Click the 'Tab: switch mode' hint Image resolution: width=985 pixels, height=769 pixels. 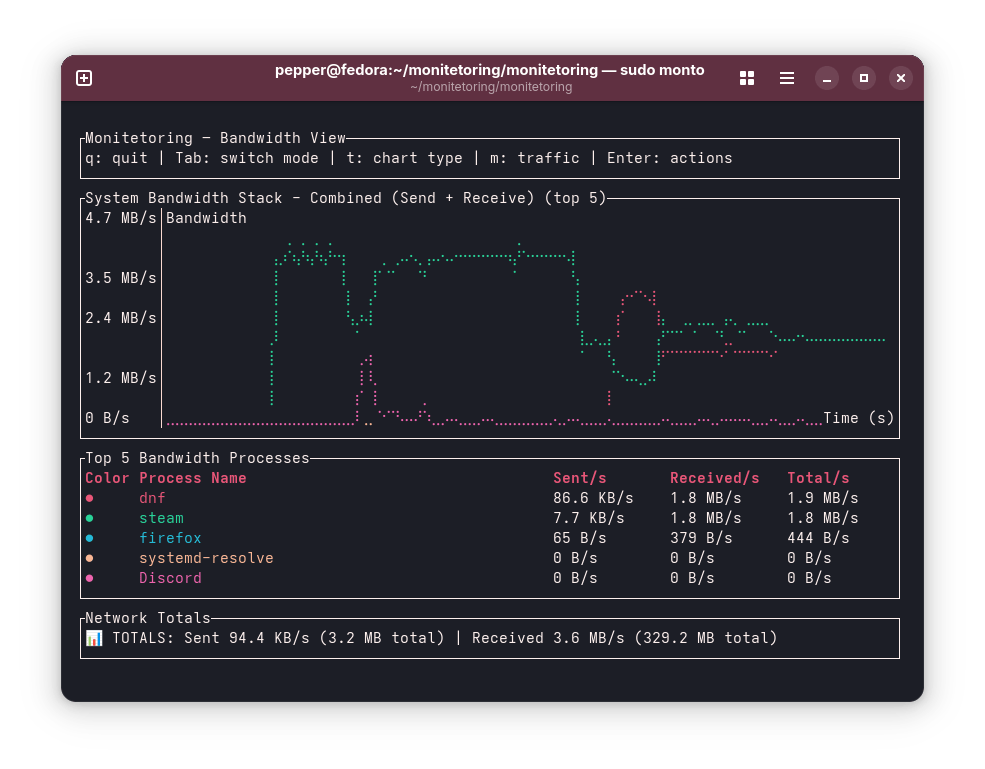pos(247,158)
